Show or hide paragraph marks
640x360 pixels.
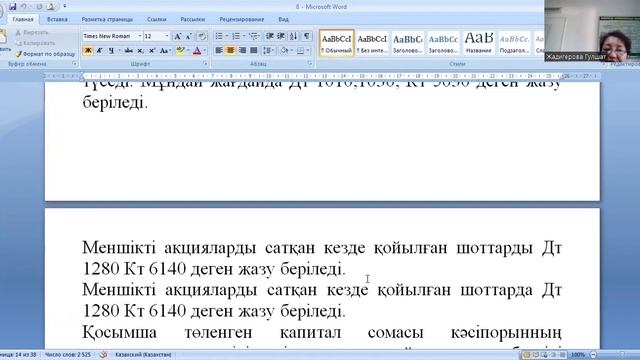307,36
